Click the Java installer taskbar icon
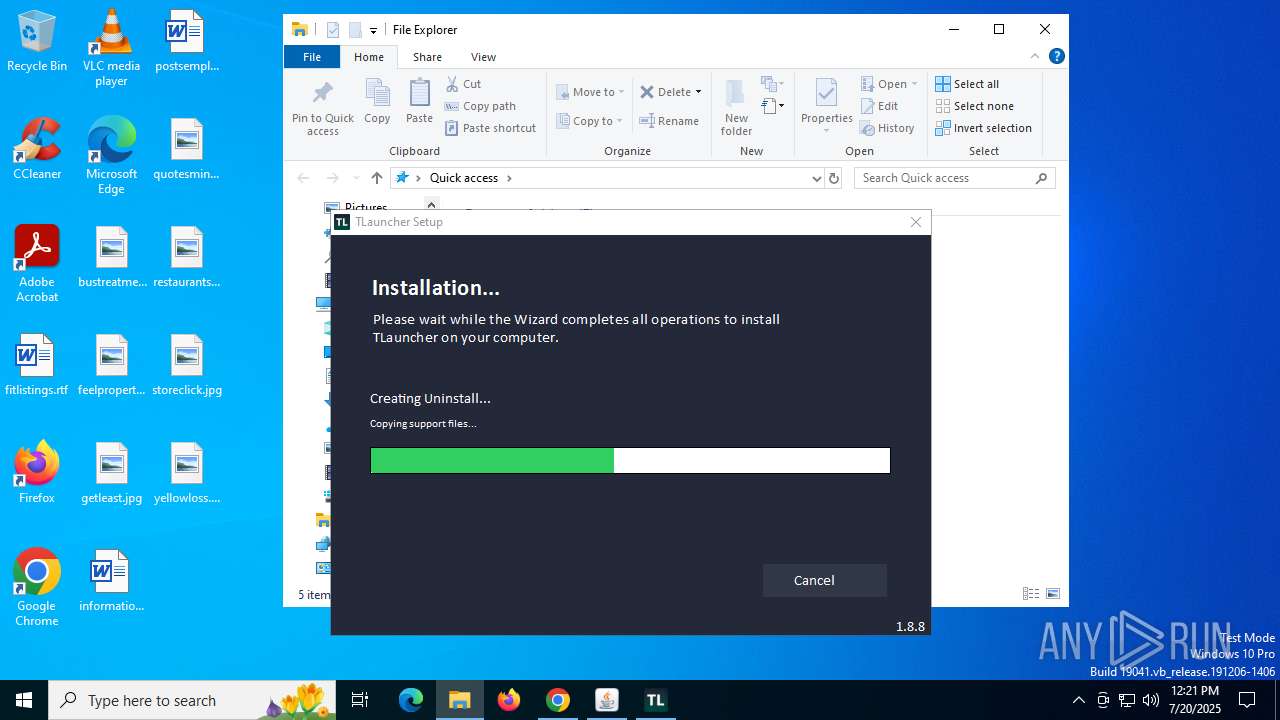Image resolution: width=1280 pixels, height=720 pixels. coord(606,700)
